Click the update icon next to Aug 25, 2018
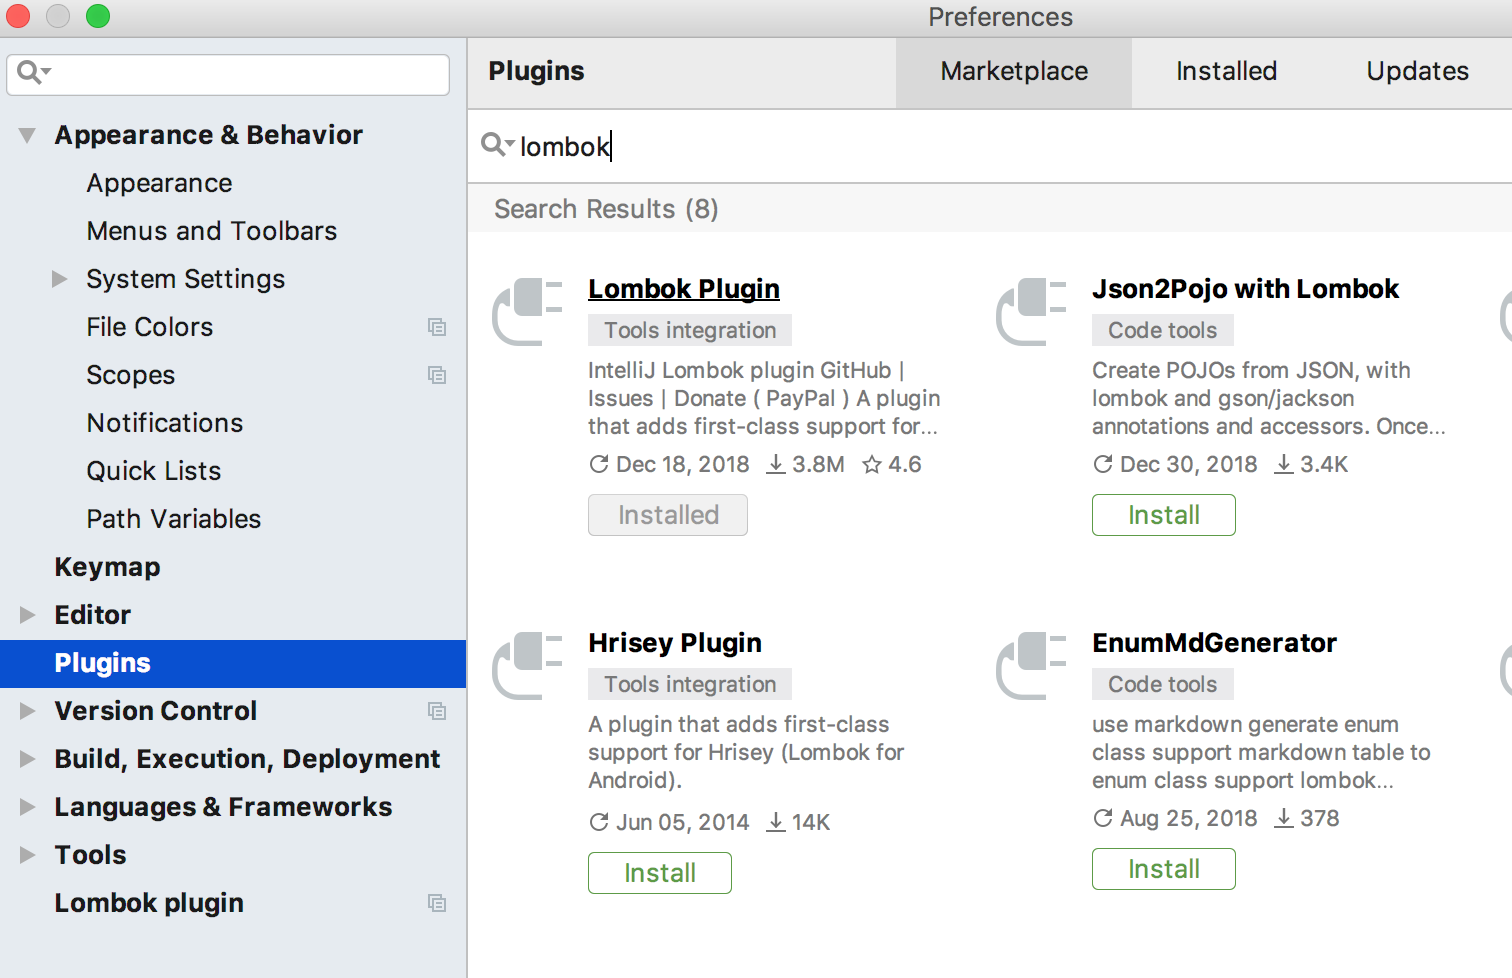Viewport: 1512px width, 978px height. click(x=1103, y=818)
